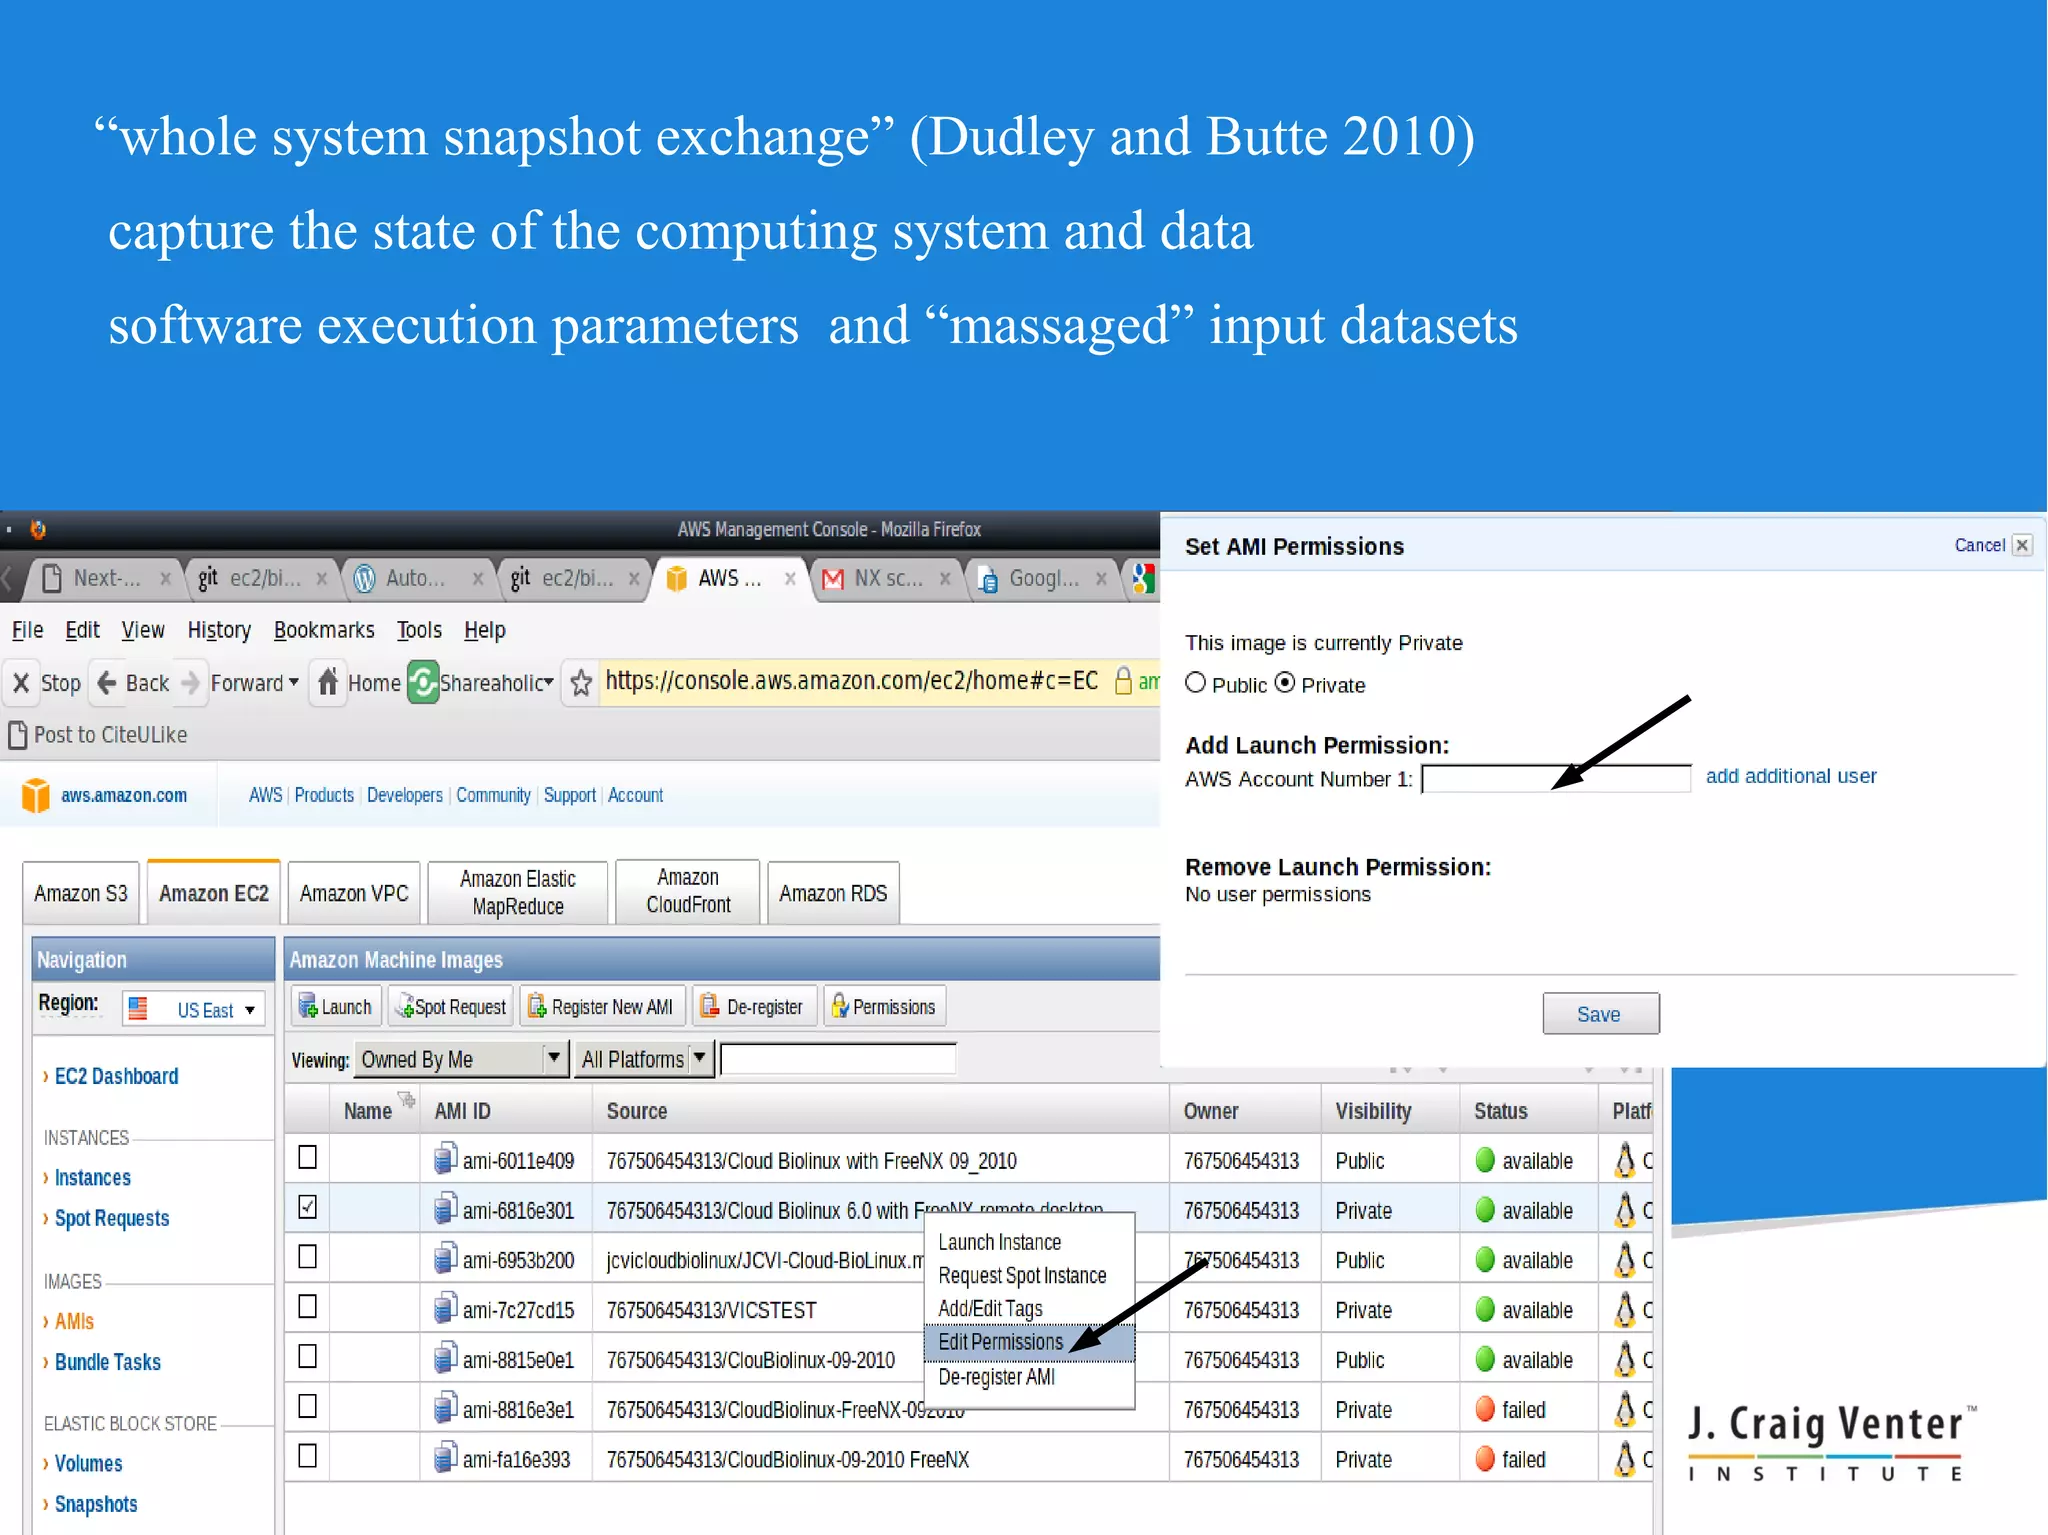
Task: Click the Save button in permissions dialog
Action: (1600, 1014)
